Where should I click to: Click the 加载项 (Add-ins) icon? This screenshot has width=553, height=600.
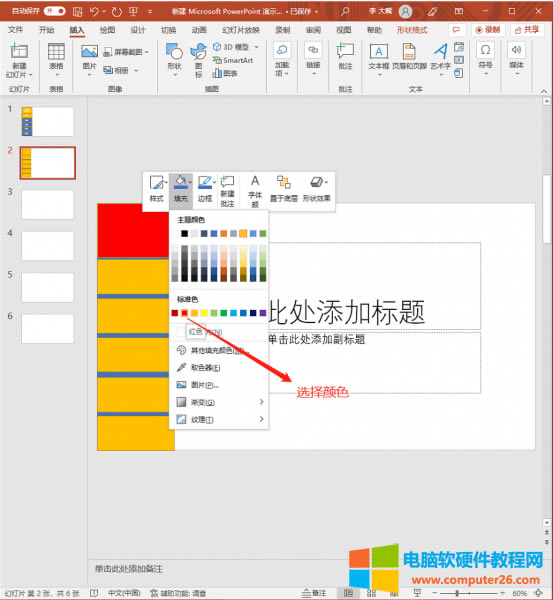(x=282, y=50)
